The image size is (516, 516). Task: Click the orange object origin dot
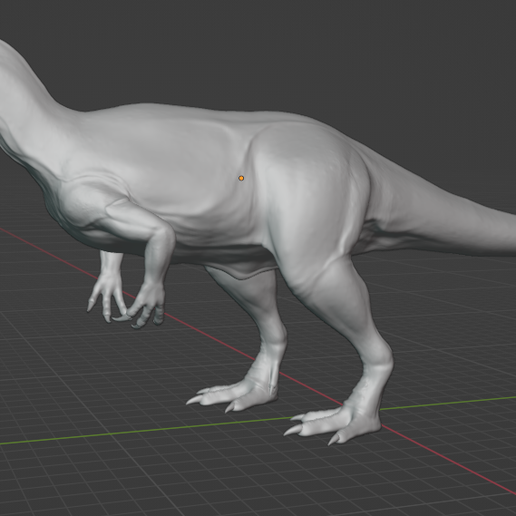[x=241, y=178]
